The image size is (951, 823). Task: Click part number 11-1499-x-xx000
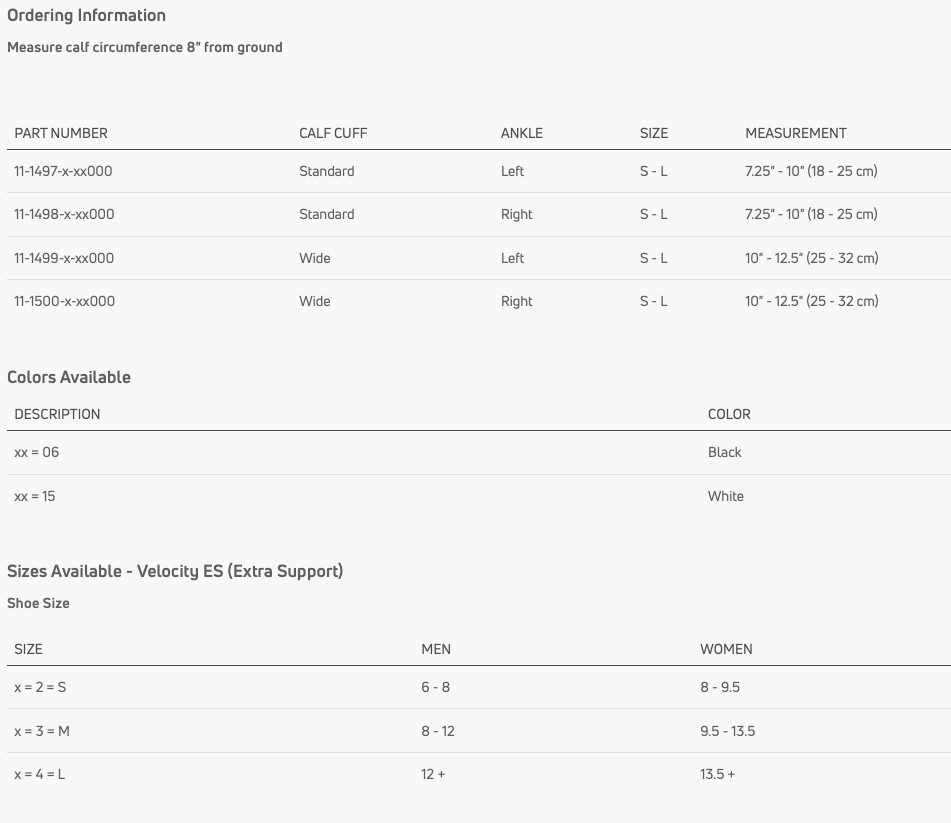click(64, 258)
